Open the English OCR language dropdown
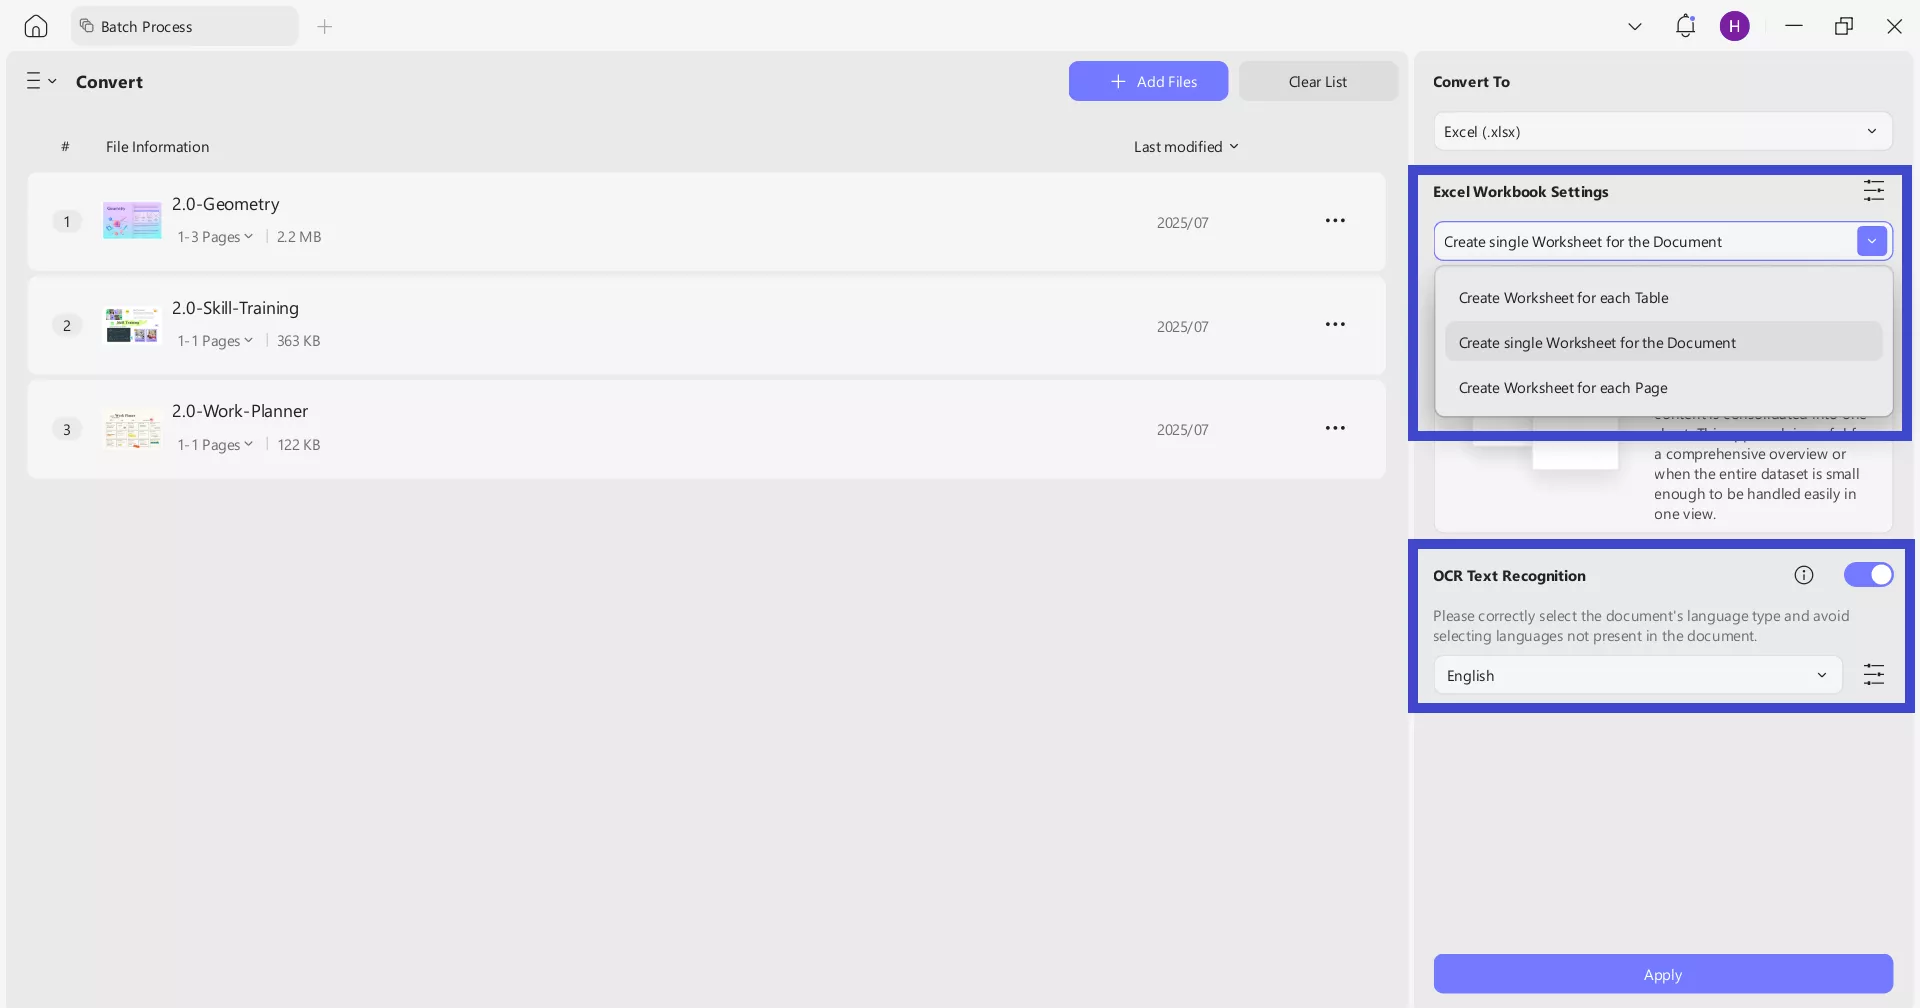This screenshot has height=1008, width=1920. pos(1637,676)
